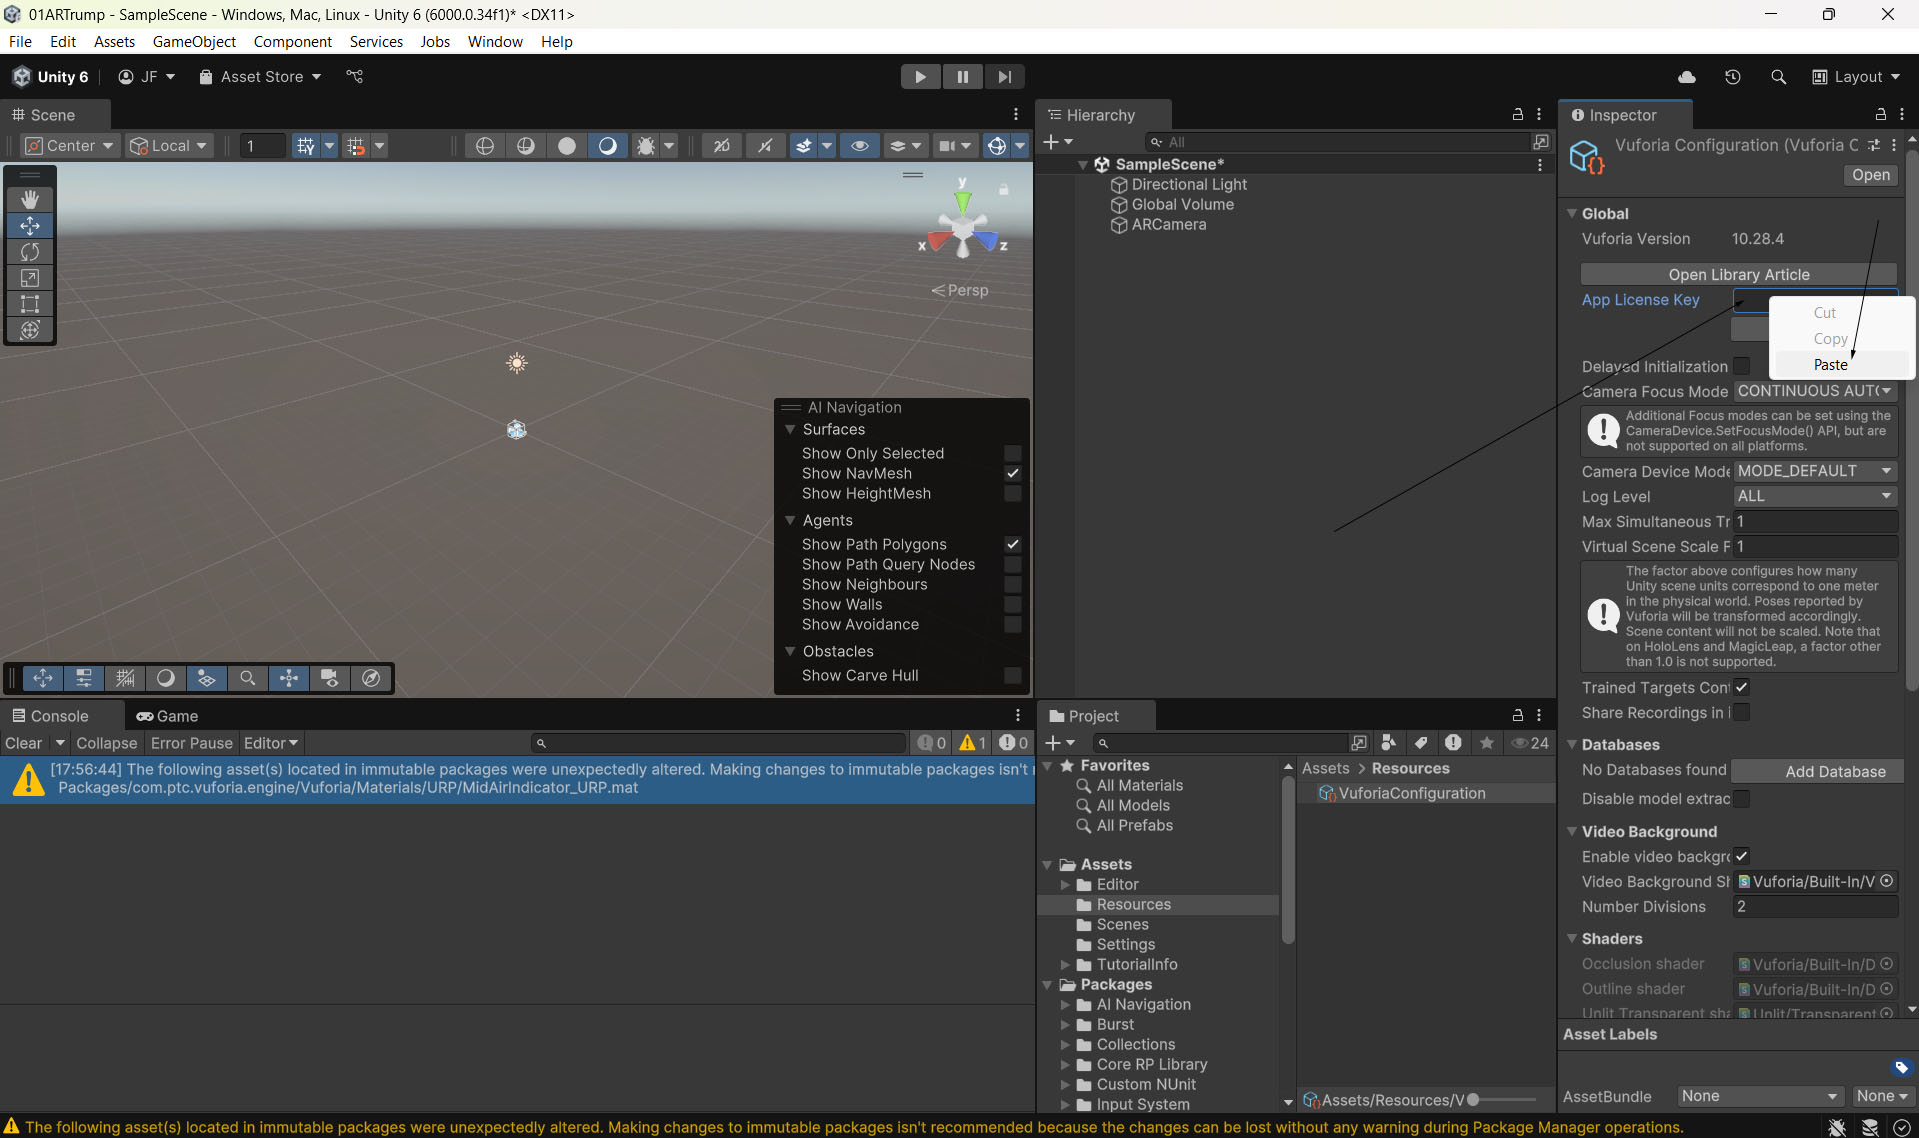Uncheck Show NavMesh option
The image size is (1919, 1138).
[1012, 473]
